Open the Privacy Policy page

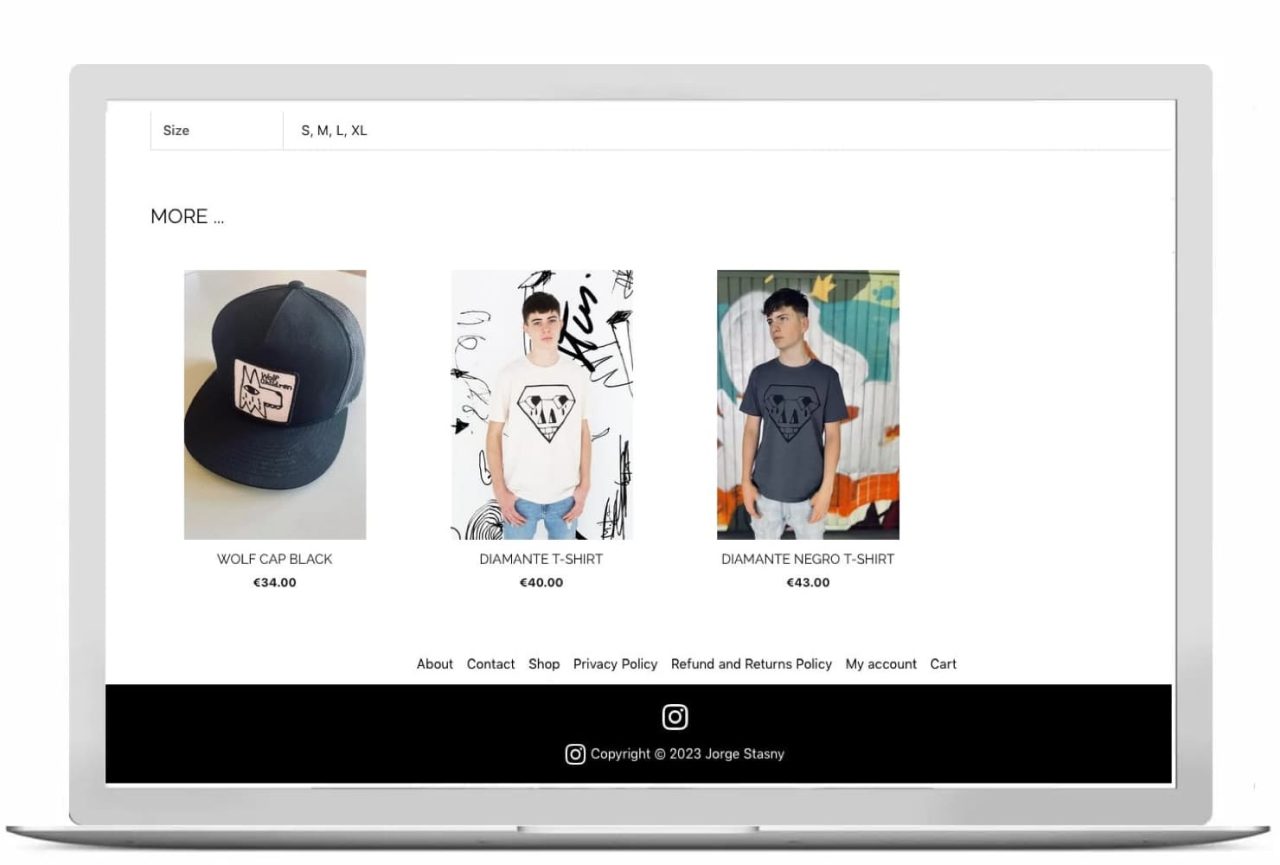click(615, 664)
